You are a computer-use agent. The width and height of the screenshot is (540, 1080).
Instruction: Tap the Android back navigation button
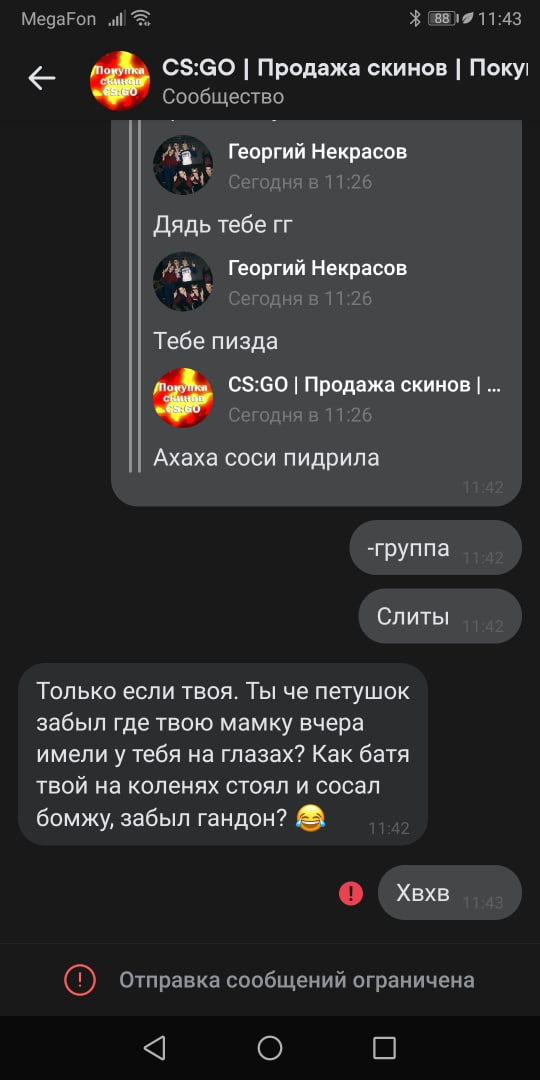click(154, 1048)
